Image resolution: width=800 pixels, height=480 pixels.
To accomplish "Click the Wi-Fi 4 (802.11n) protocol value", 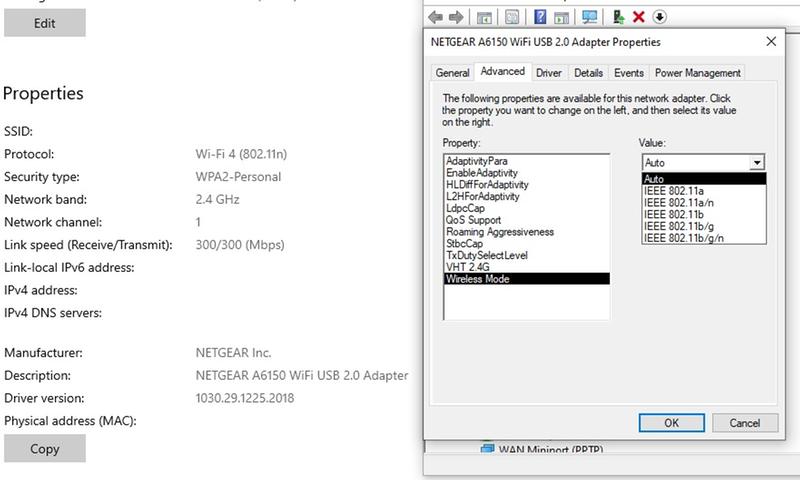I will pyautogui.click(x=241, y=154).
